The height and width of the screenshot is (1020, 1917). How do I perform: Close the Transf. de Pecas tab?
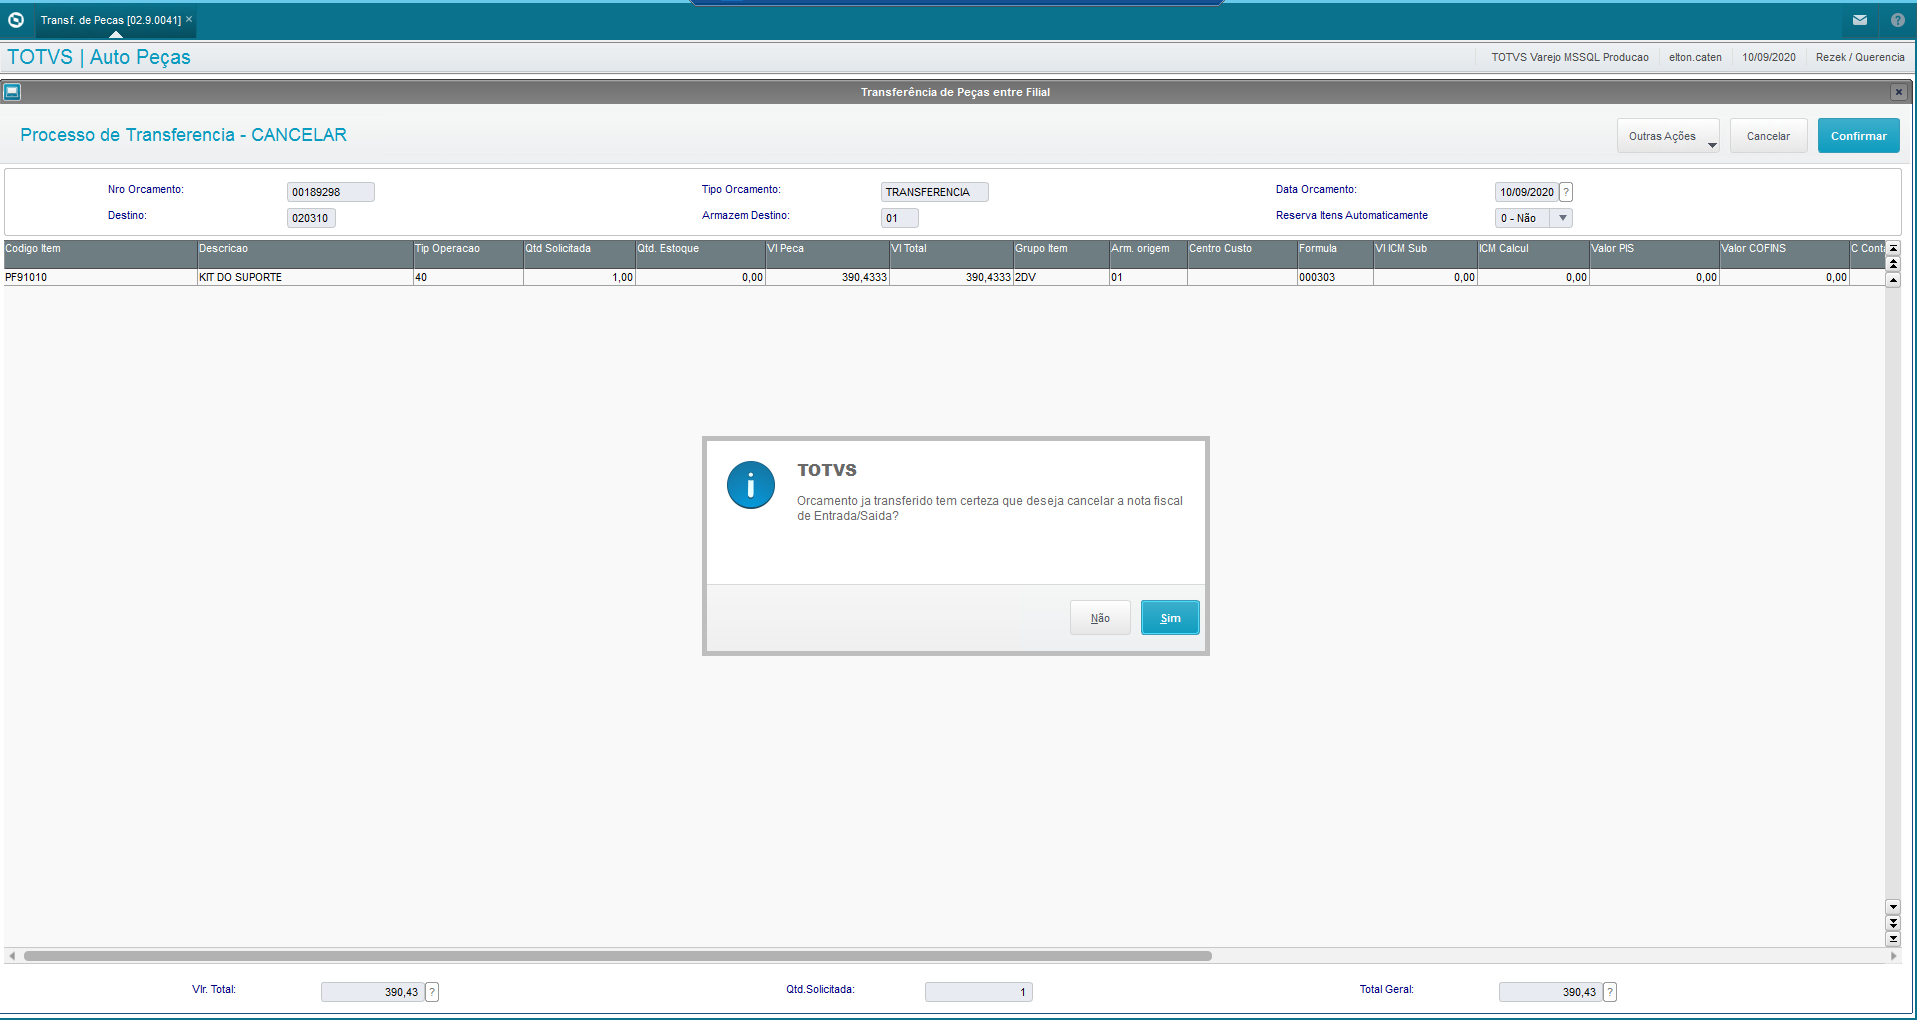pos(189,19)
